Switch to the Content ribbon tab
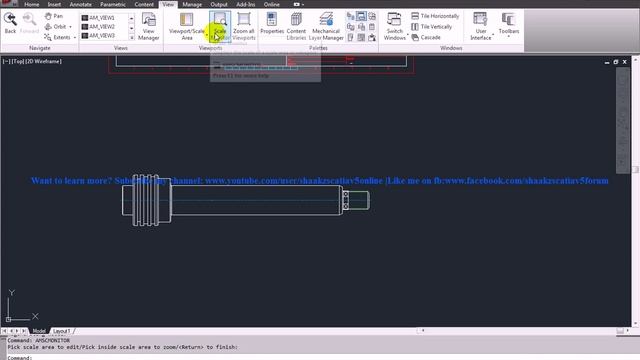Image resolution: width=640 pixels, height=360 pixels. (x=144, y=4)
